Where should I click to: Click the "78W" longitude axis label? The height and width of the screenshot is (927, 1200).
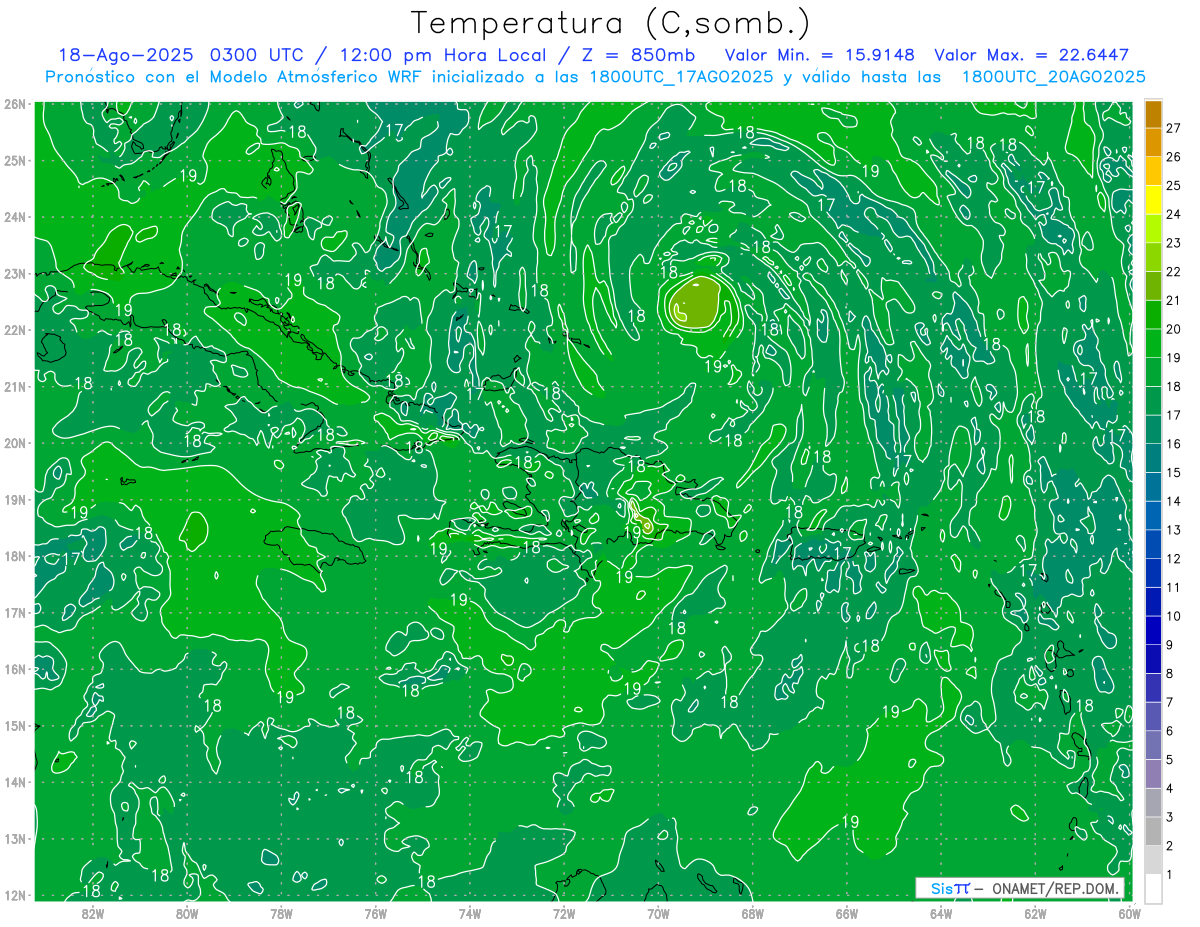(x=281, y=913)
